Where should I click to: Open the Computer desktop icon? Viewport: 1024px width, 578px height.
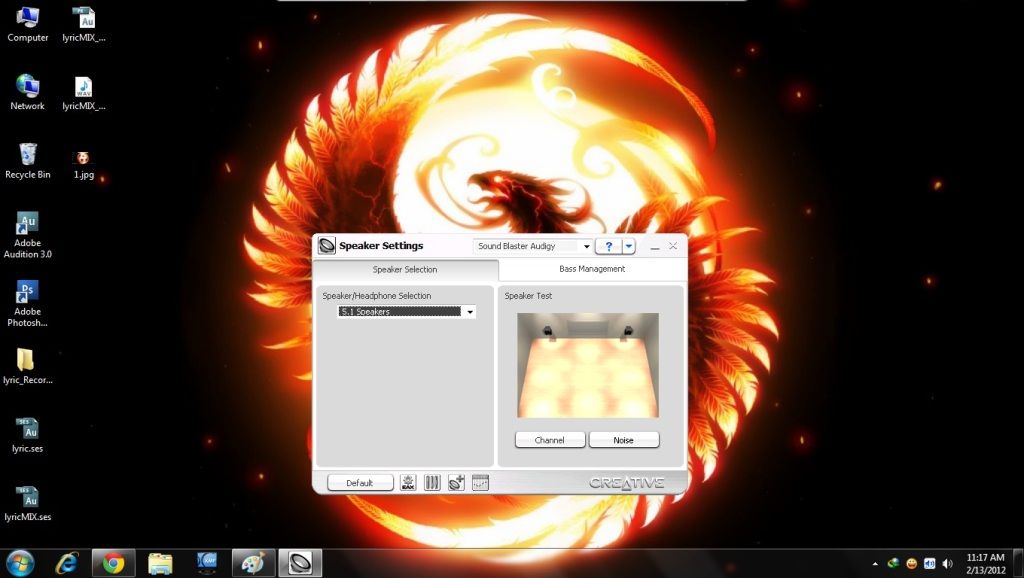[27, 25]
